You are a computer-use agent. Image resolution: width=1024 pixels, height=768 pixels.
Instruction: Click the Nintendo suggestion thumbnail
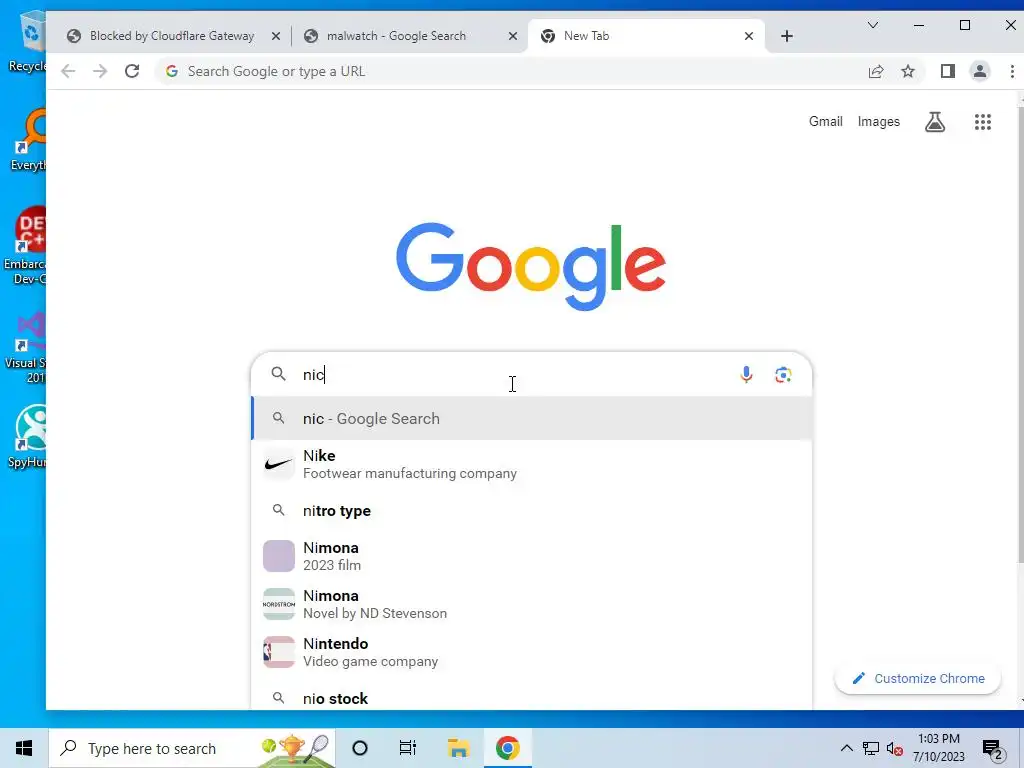tap(279, 652)
